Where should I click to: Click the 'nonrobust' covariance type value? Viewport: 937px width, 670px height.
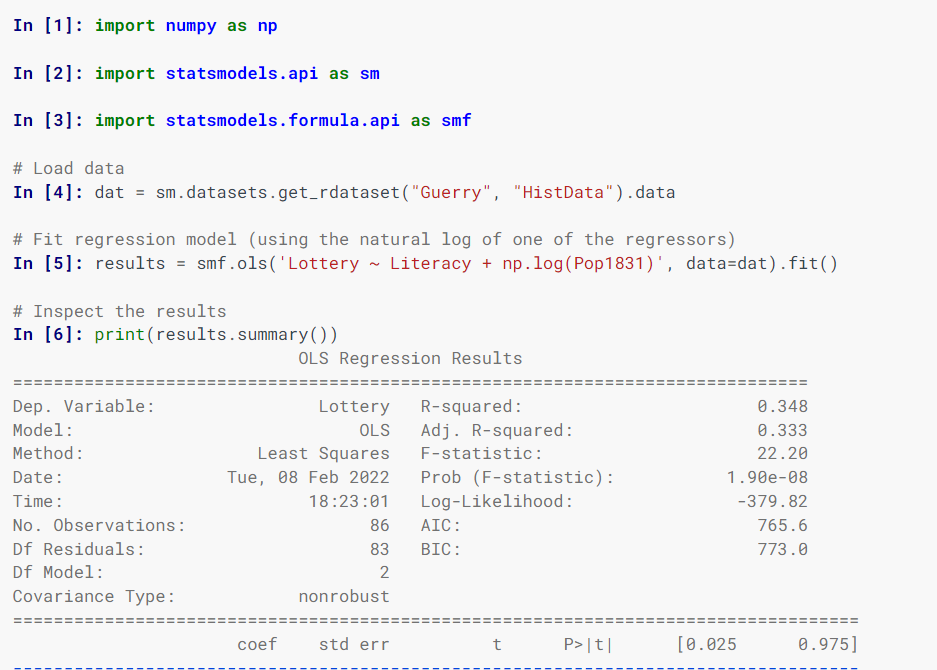(x=344, y=596)
